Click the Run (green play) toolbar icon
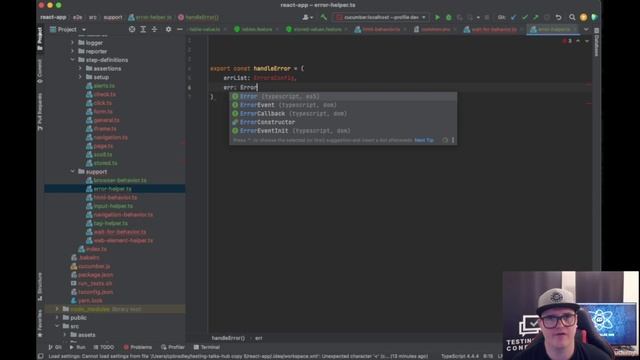 [x=437, y=18]
